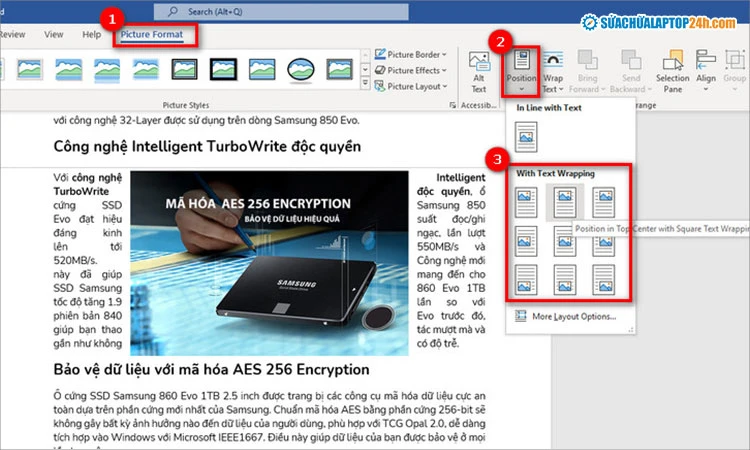Viewport: 750px width, 450px height.
Task: Choose Bottom Left square wrapping position
Action: pos(528,279)
